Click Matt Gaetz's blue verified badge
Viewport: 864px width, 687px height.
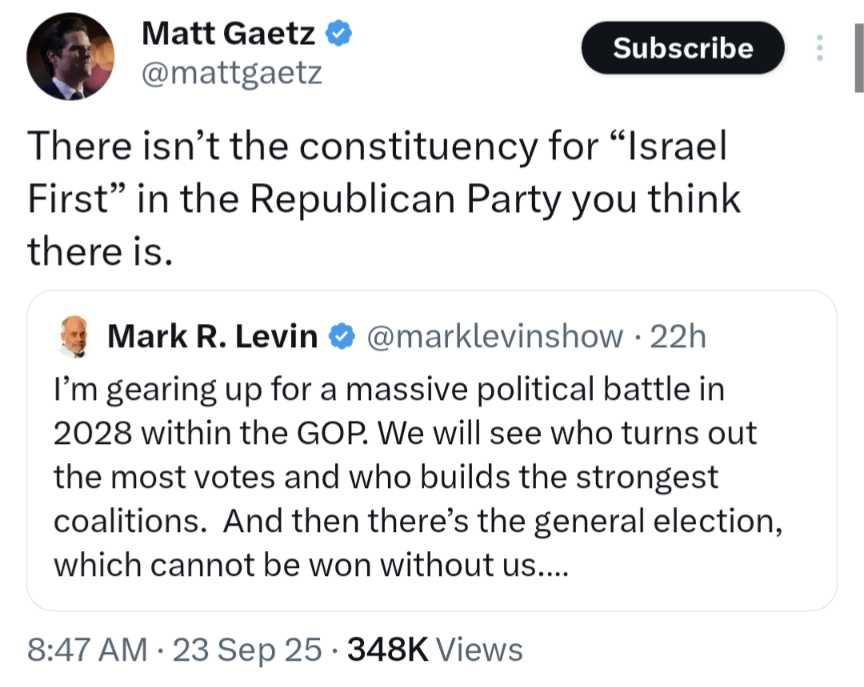[x=339, y=33]
